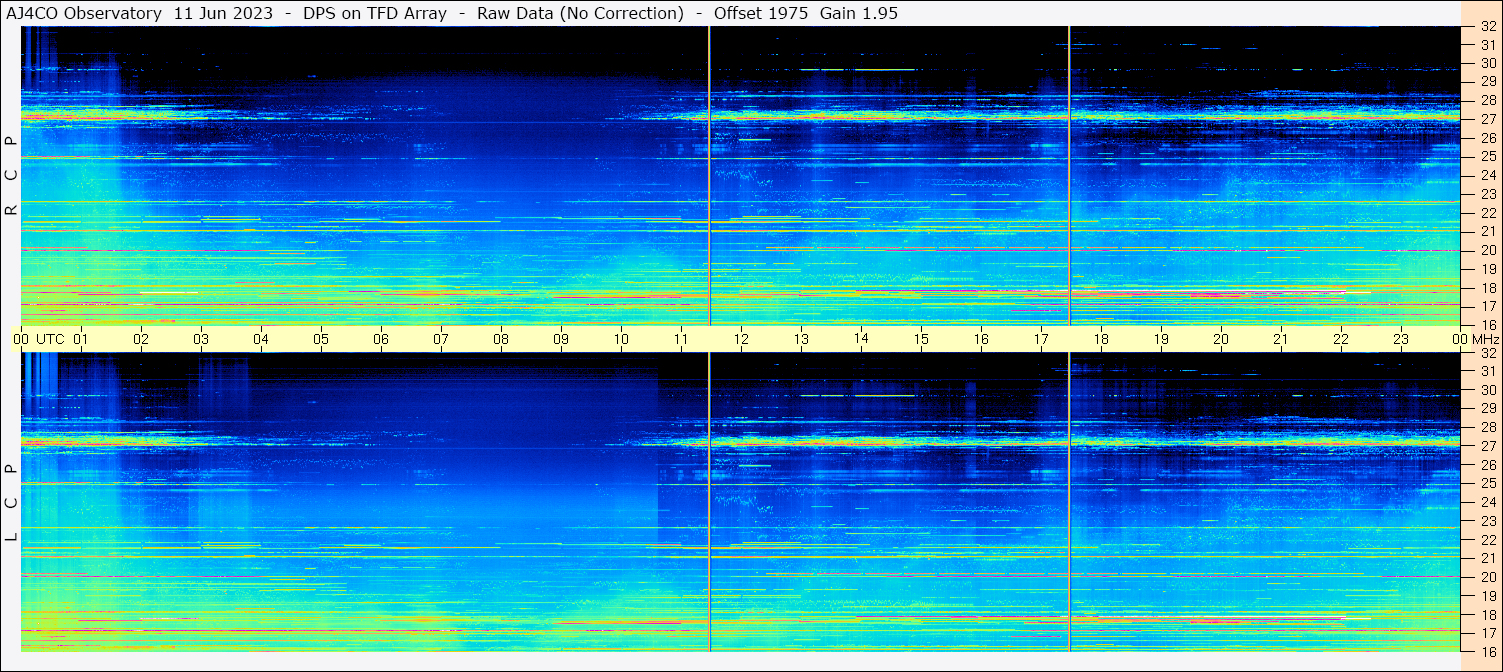Image resolution: width=1503 pixels, height=672 pixels.
Task: Click the vertical marker line in the LCP panel near 17:30
Action: point(1069,502)
